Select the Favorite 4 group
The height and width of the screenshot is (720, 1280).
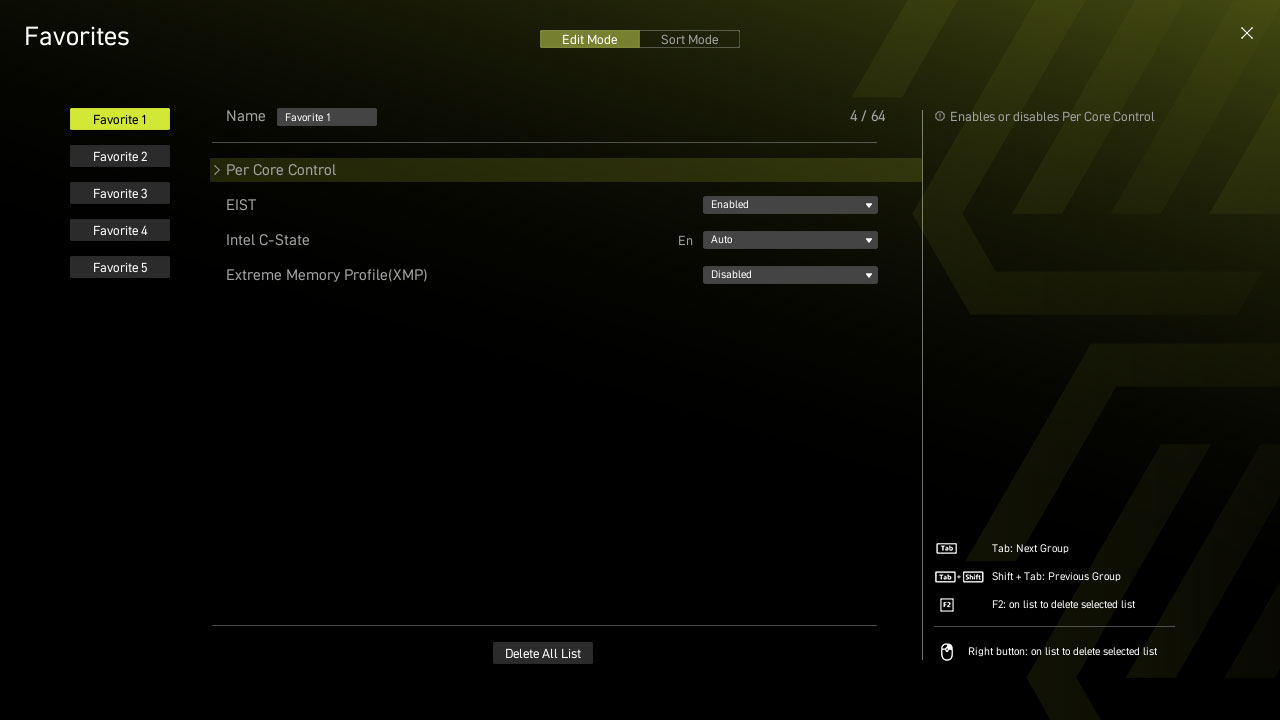tap(120, 231)
